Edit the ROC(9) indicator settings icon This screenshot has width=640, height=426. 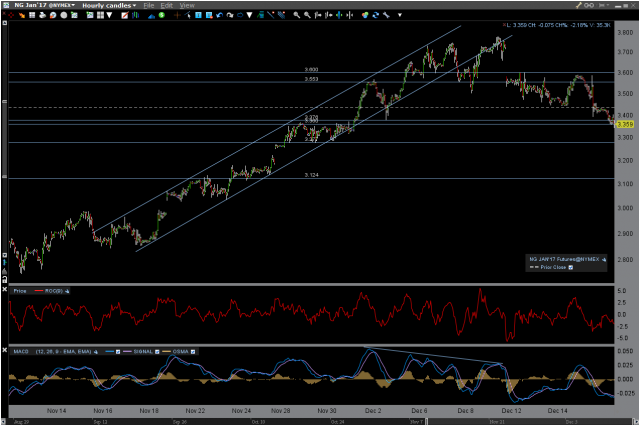pyautogui.click(x=67, y=291)
